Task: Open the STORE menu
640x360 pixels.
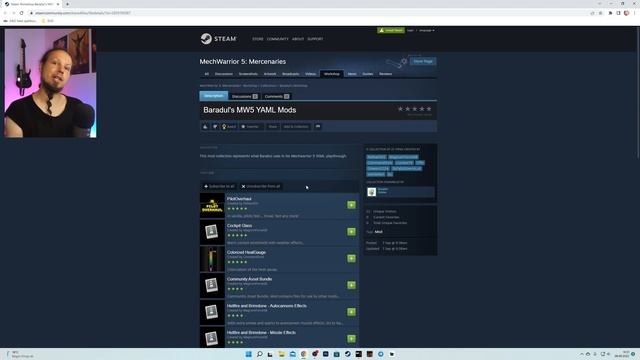Action: [x=258, y=39]
